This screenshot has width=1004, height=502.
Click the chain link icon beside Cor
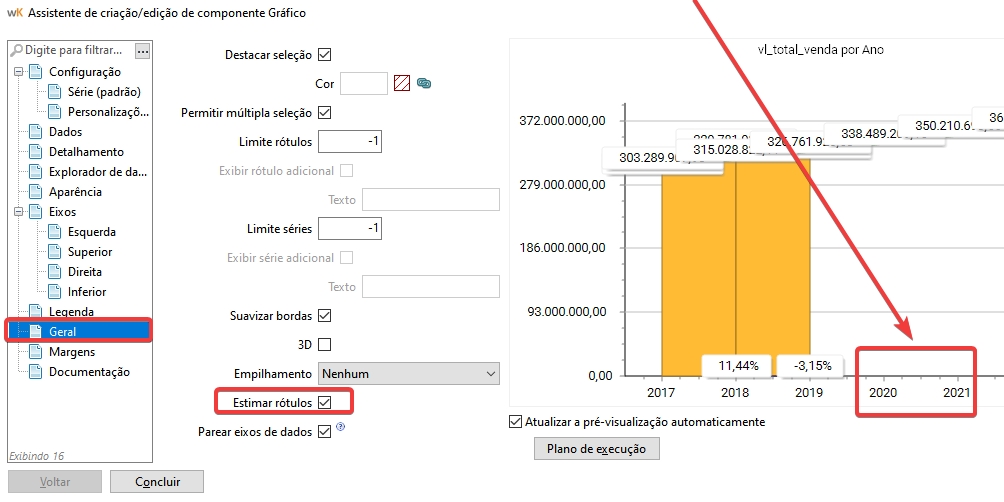[x=424, y=84]
